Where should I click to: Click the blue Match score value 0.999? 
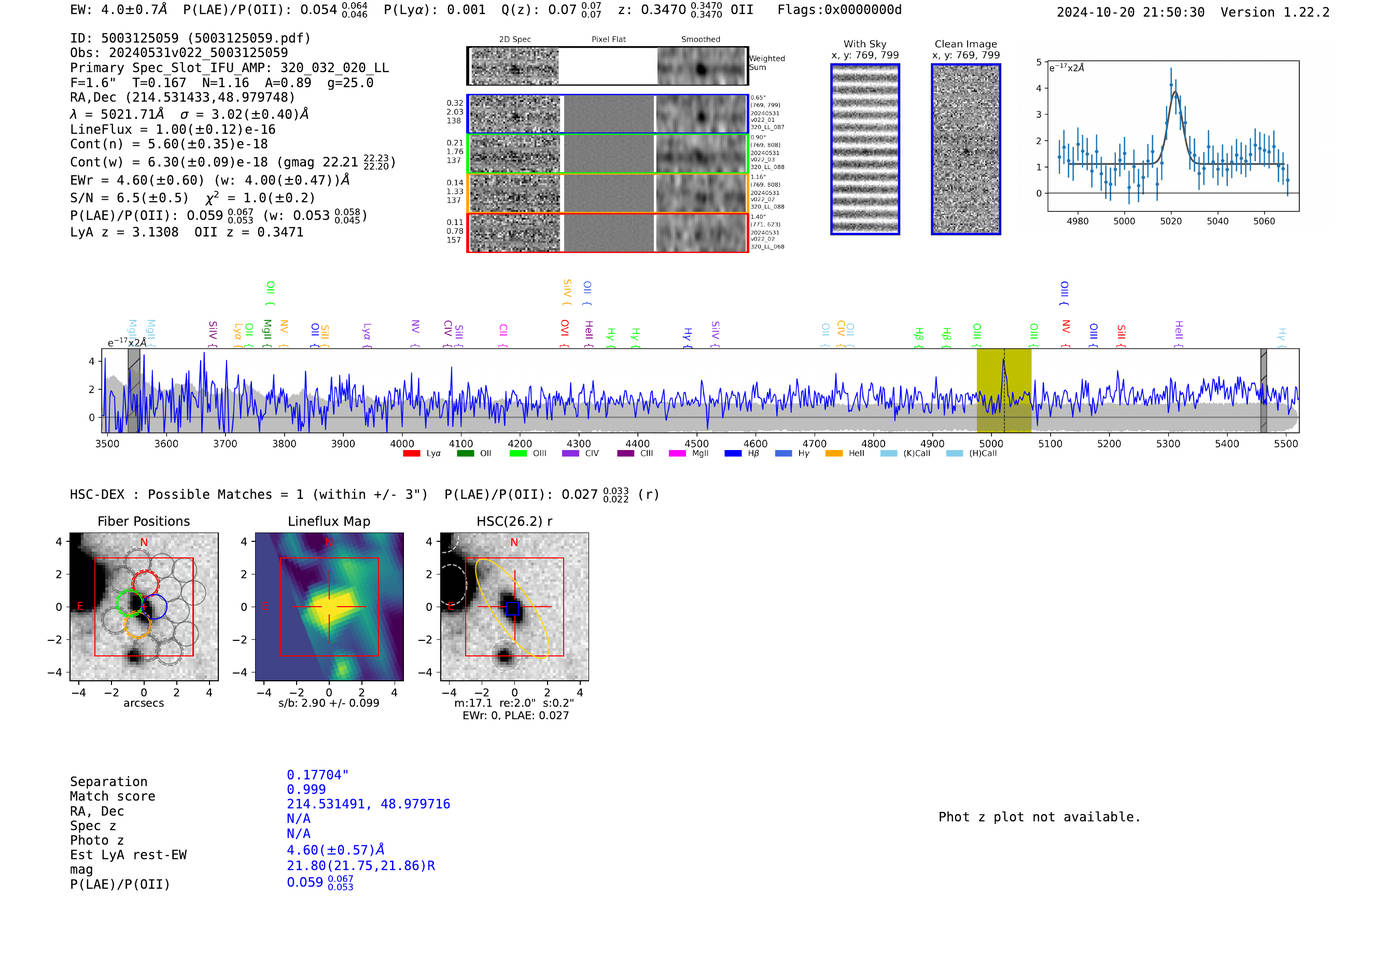point(306,790)
